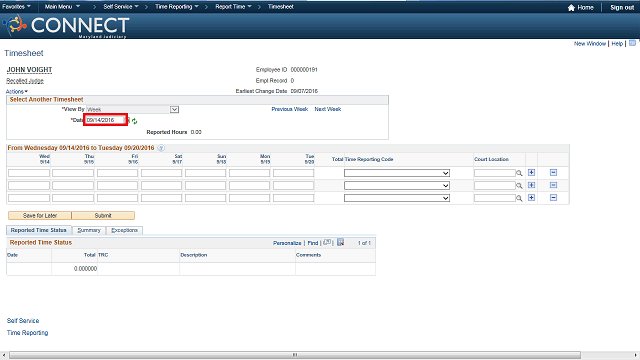Click the Submit button
Viewport: 640px width, 360px height.
103,216
